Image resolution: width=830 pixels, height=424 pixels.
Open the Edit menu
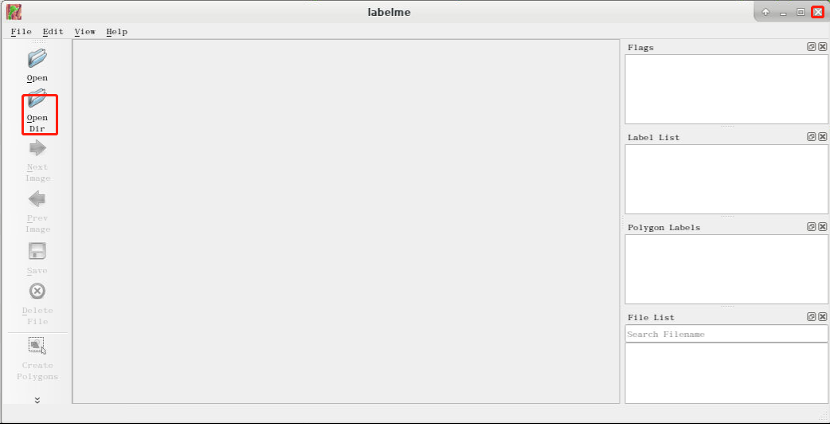(x=53, y=31)
